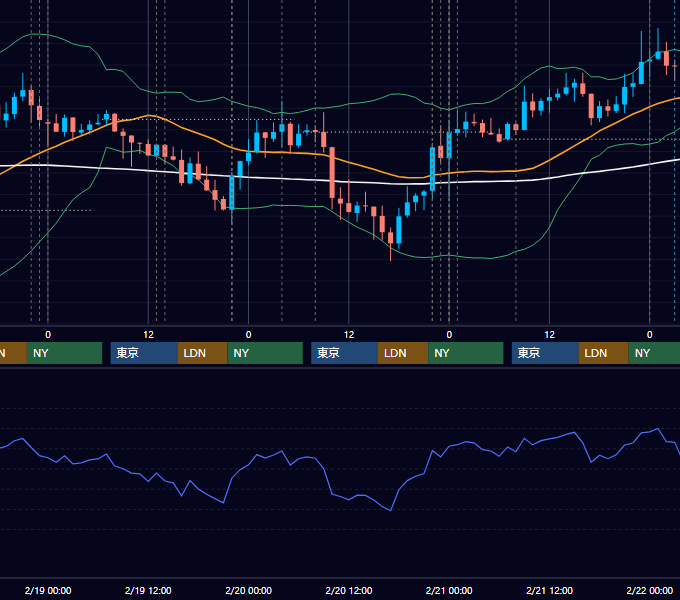680x600 pixels.
Task: Select the NY session block spanning 2/21 00:00
Action: pyautogui.click(x=466, y=353)
